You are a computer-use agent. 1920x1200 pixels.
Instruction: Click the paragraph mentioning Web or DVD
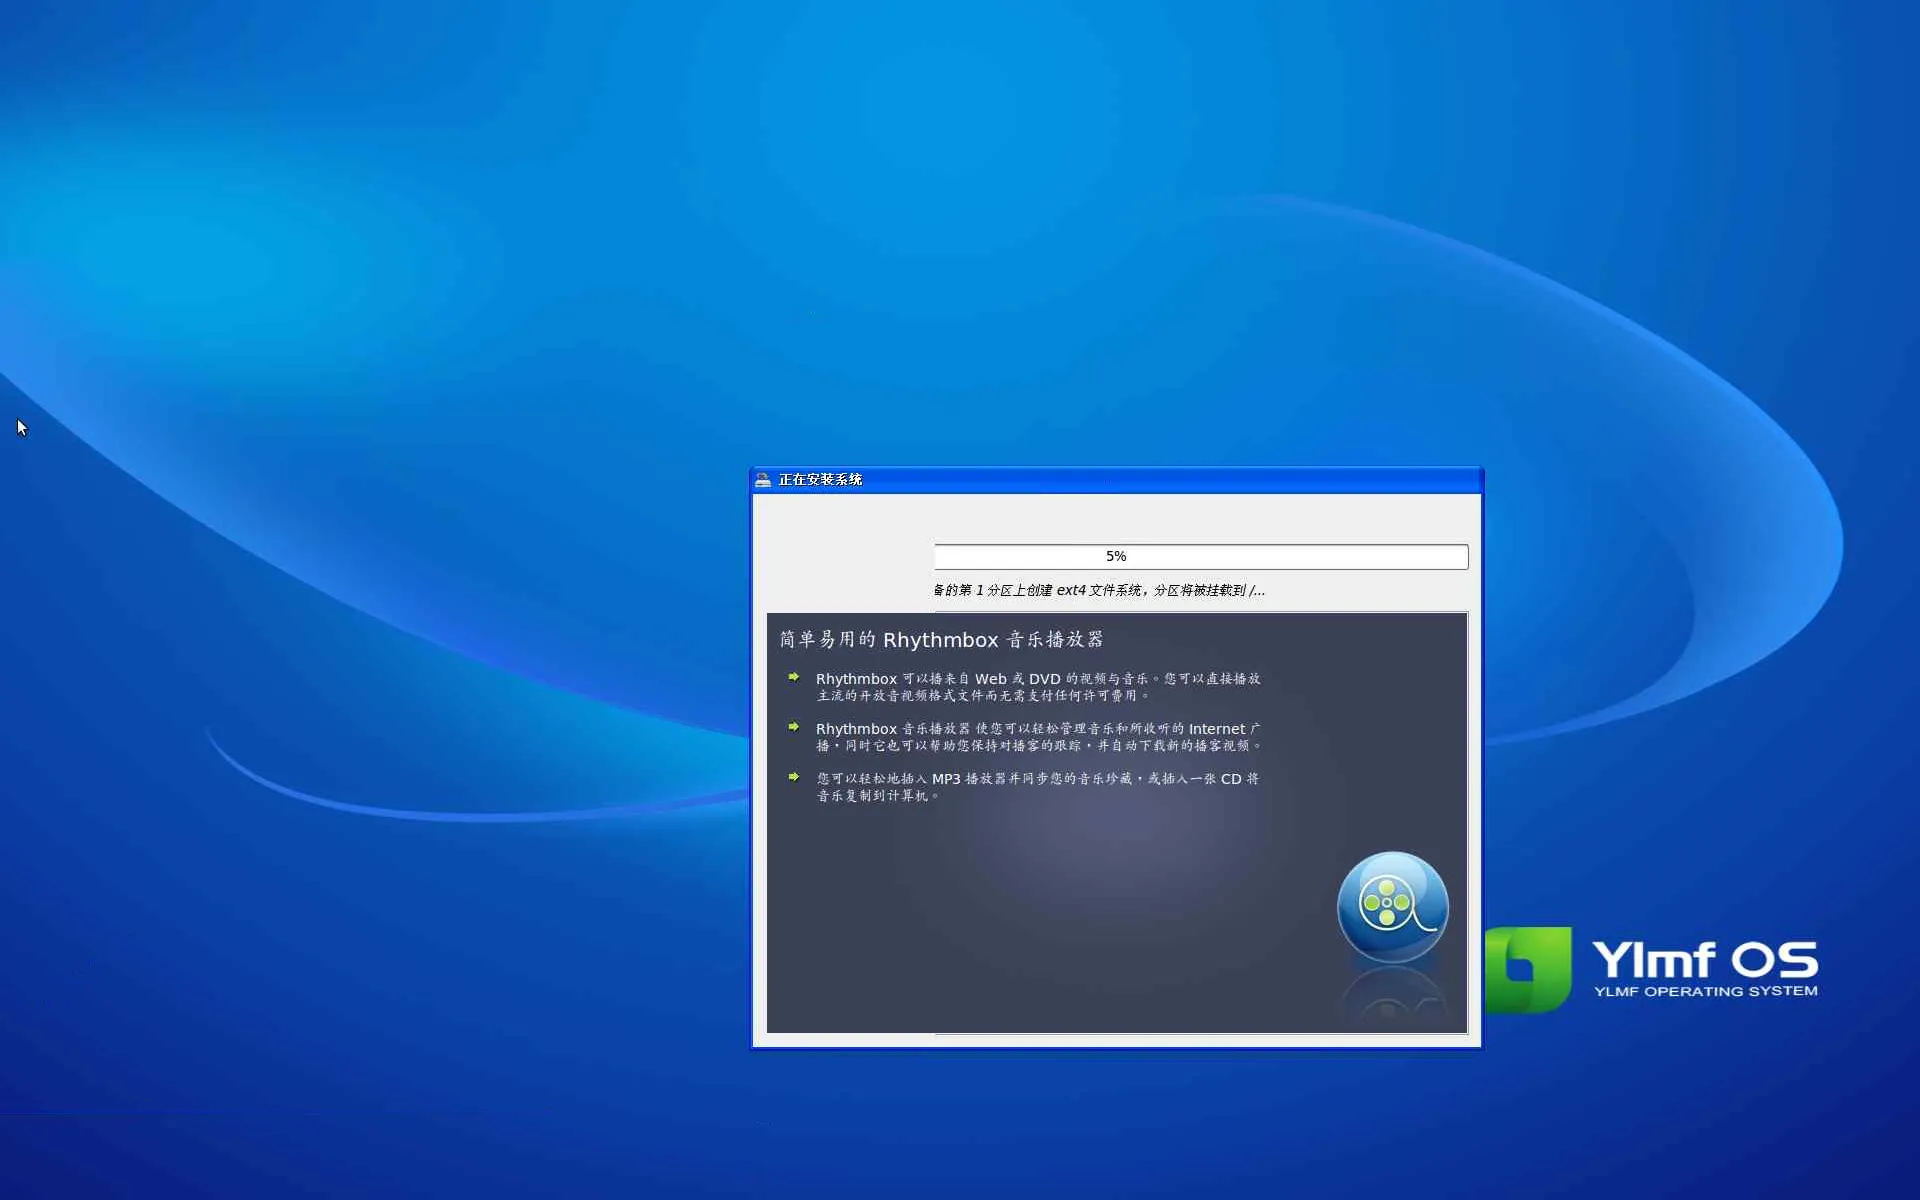pos(1037,687)
